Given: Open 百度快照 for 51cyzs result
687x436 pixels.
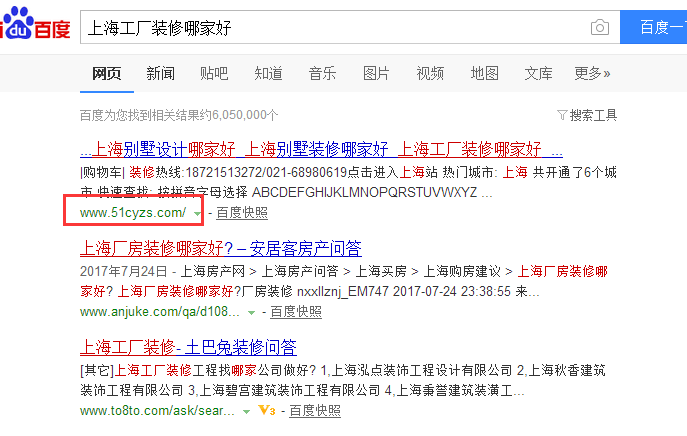Looking at the screenshot, I should pos(242,213).
